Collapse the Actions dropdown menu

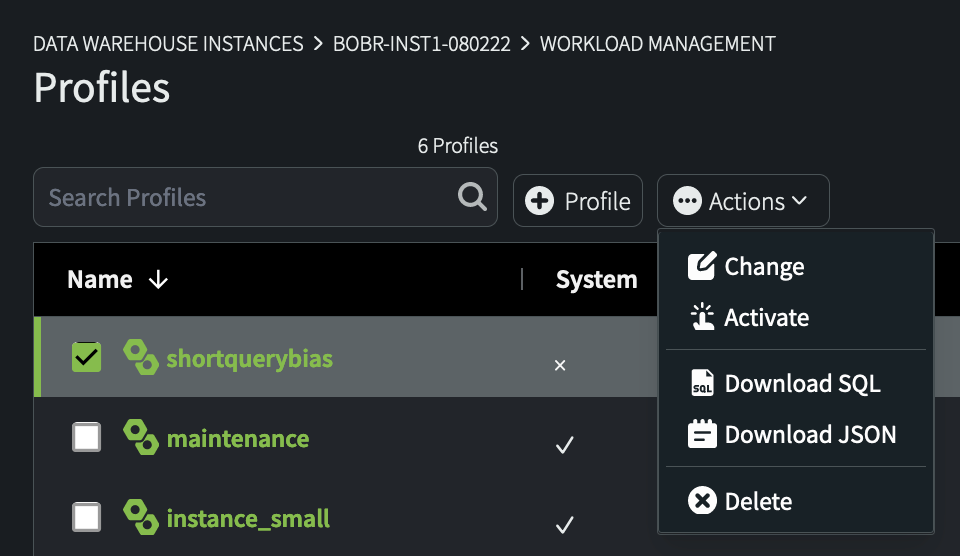point(743,201)
